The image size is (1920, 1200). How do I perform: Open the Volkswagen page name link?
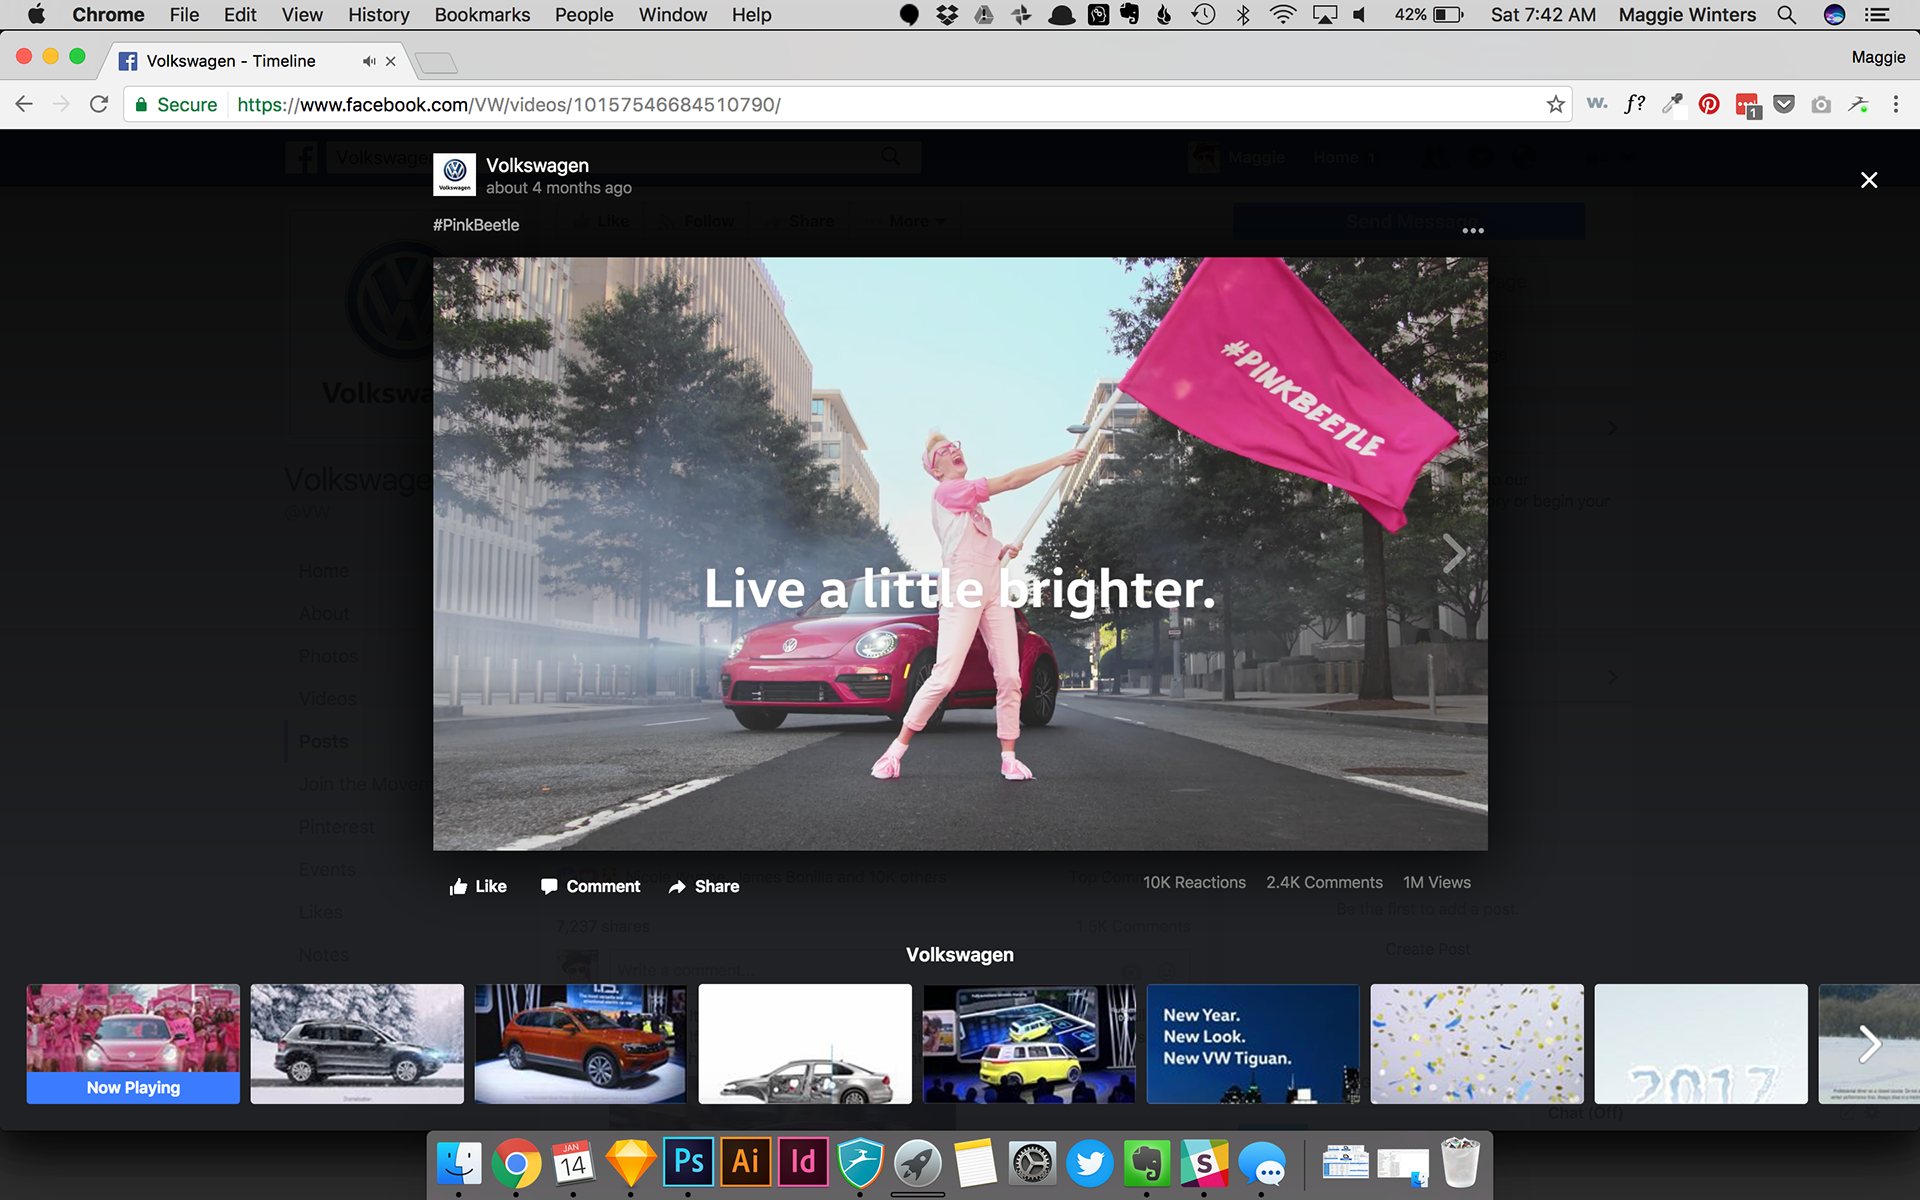537,165
